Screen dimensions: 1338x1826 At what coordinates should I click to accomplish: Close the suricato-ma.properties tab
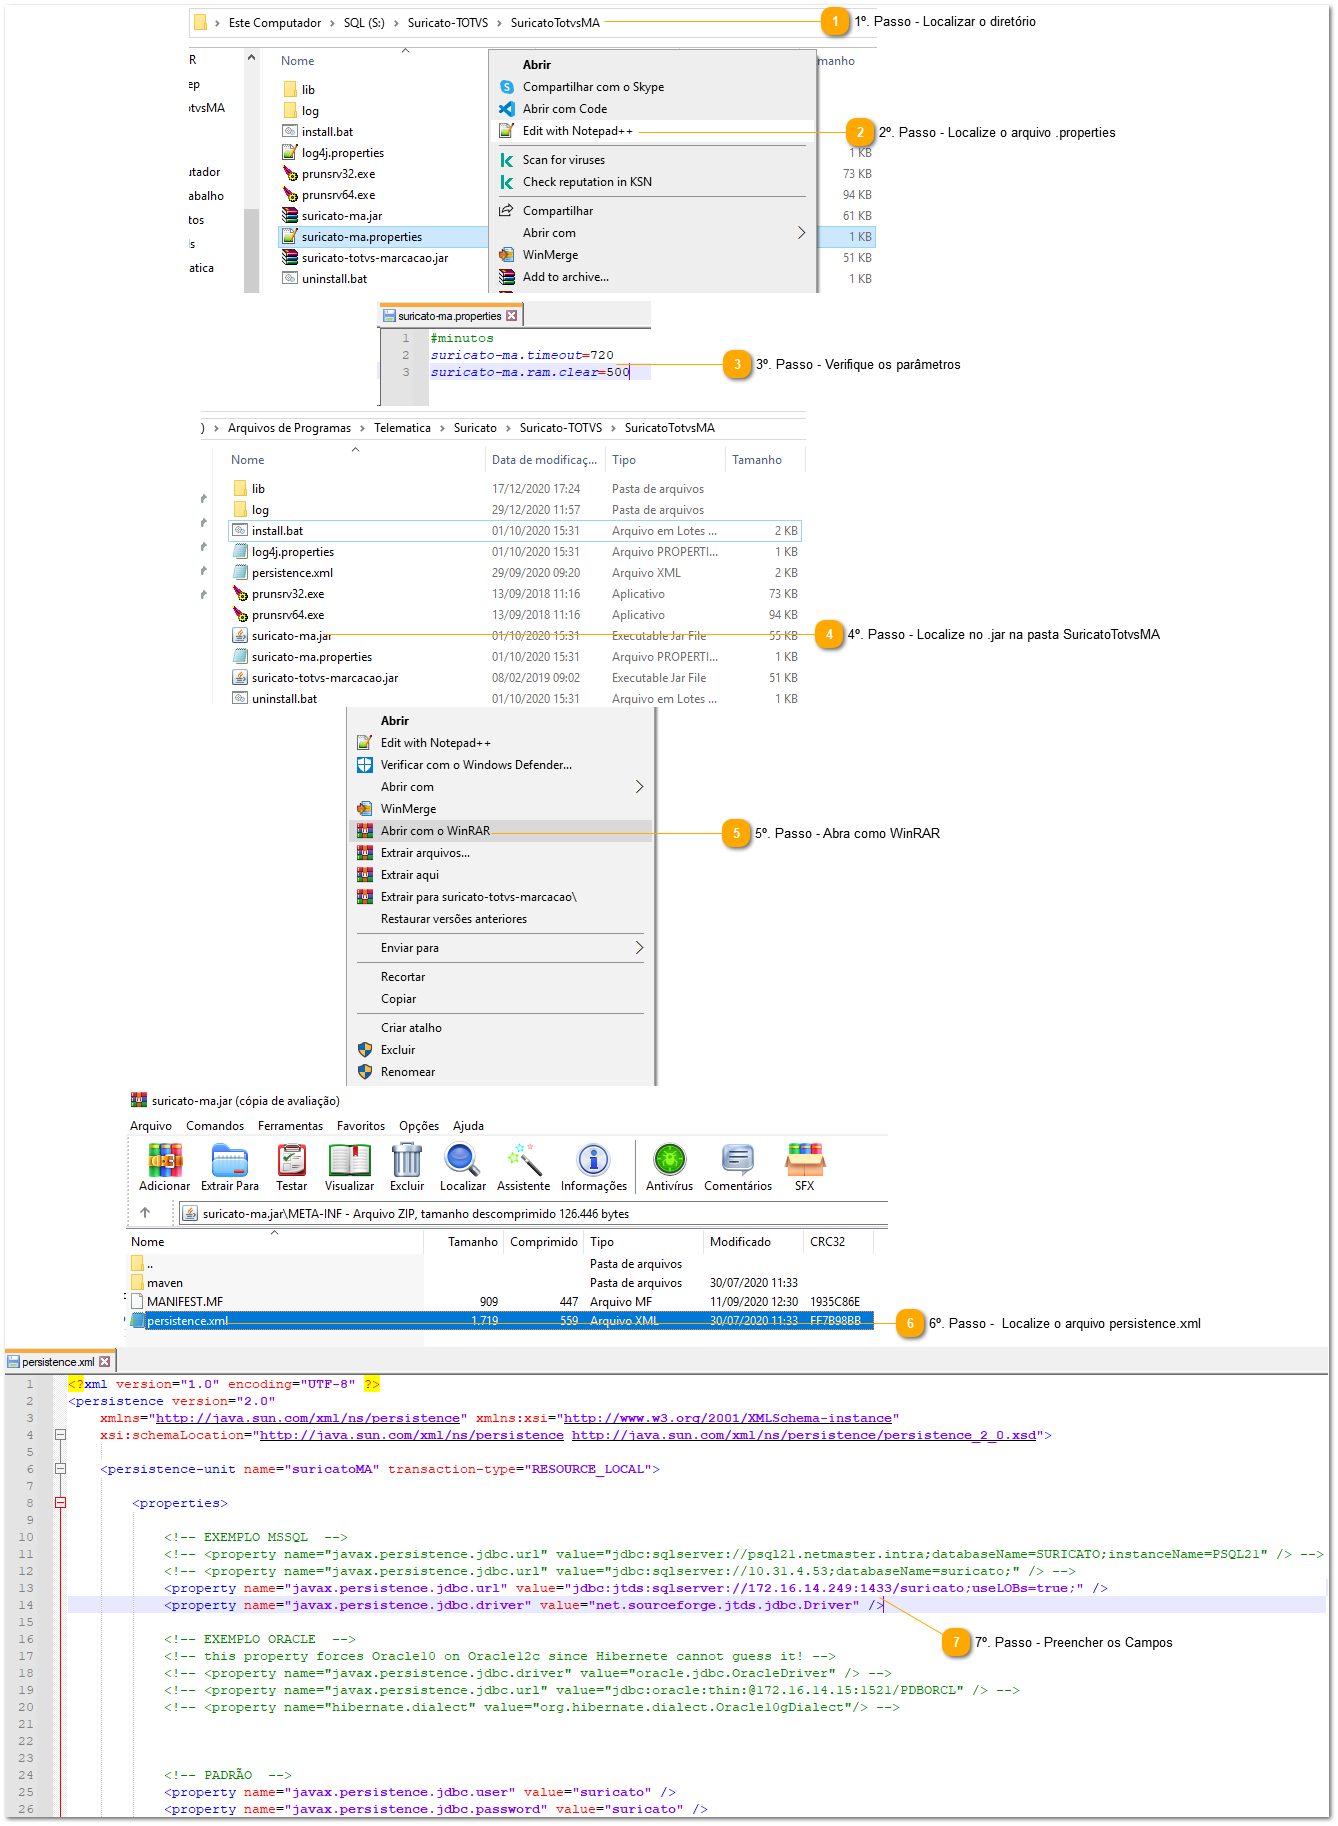512,316
